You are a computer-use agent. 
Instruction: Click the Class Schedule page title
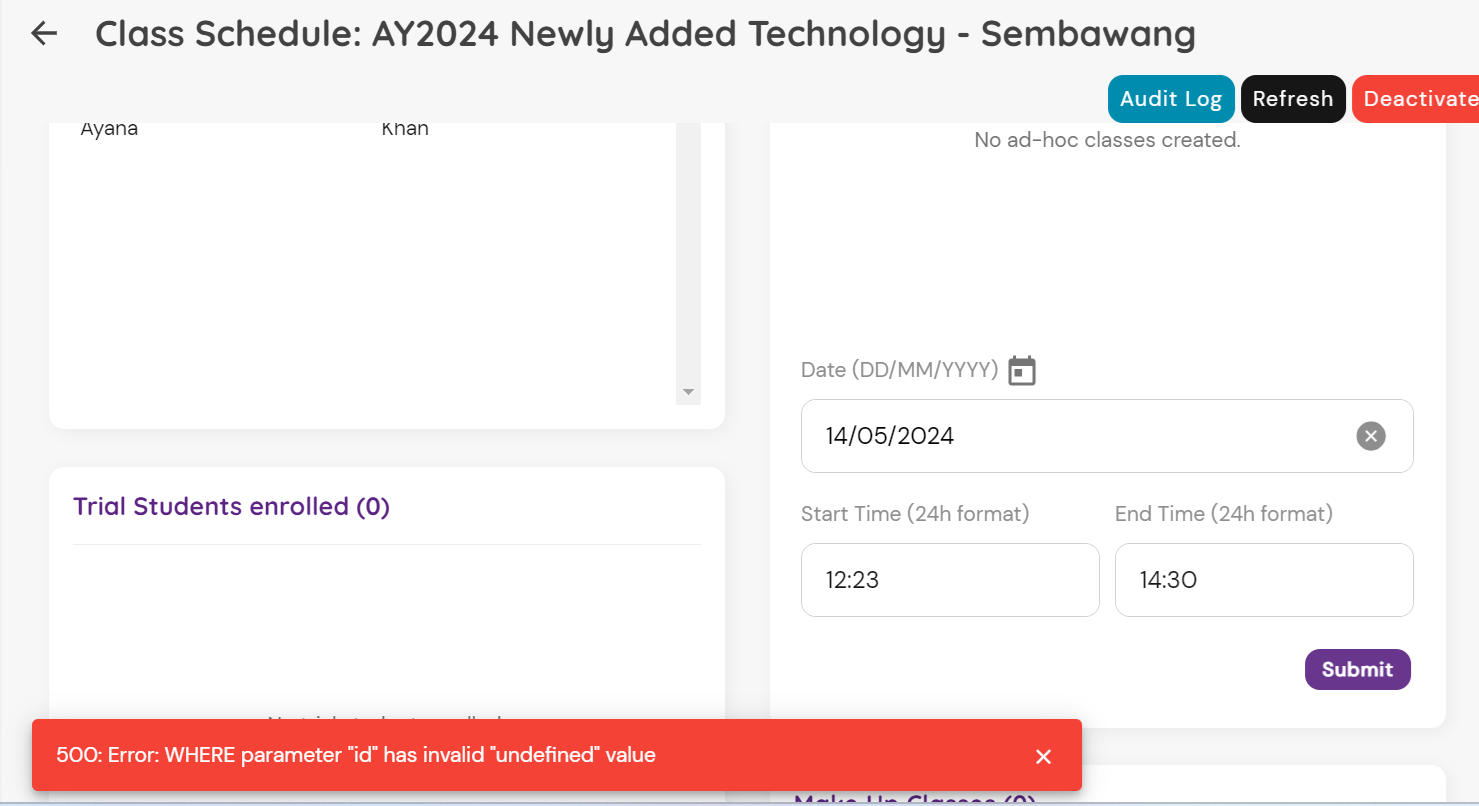click(x=645, y=35)
